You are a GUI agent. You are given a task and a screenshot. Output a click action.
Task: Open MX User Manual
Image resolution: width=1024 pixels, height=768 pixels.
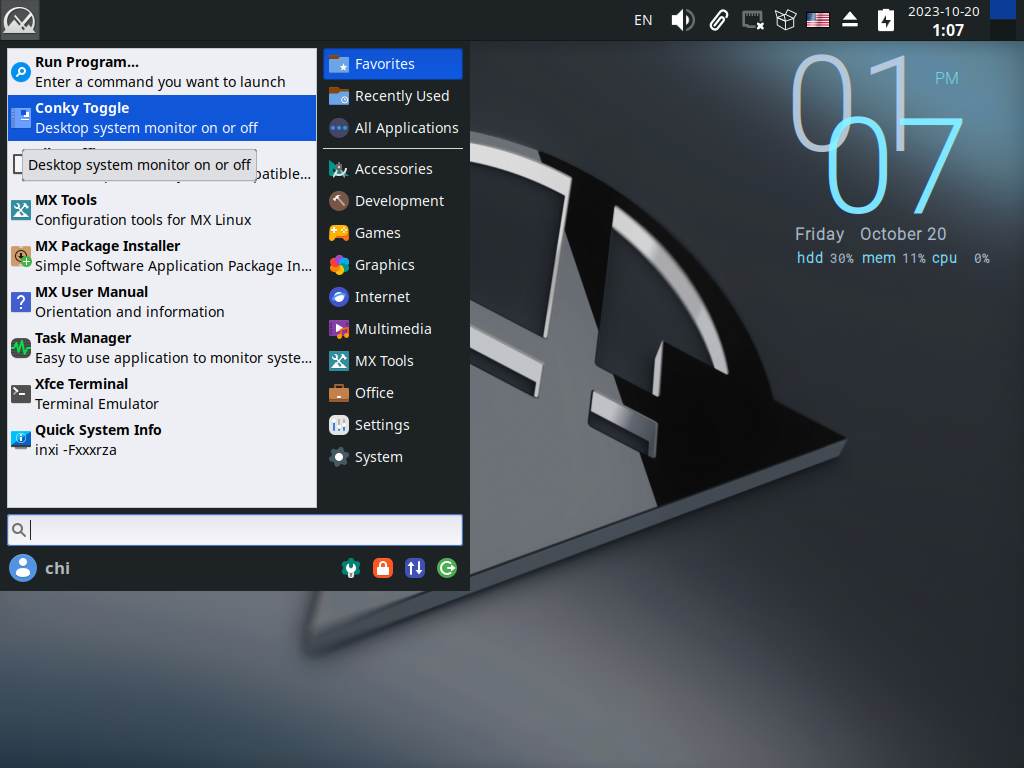pos(162,302)
